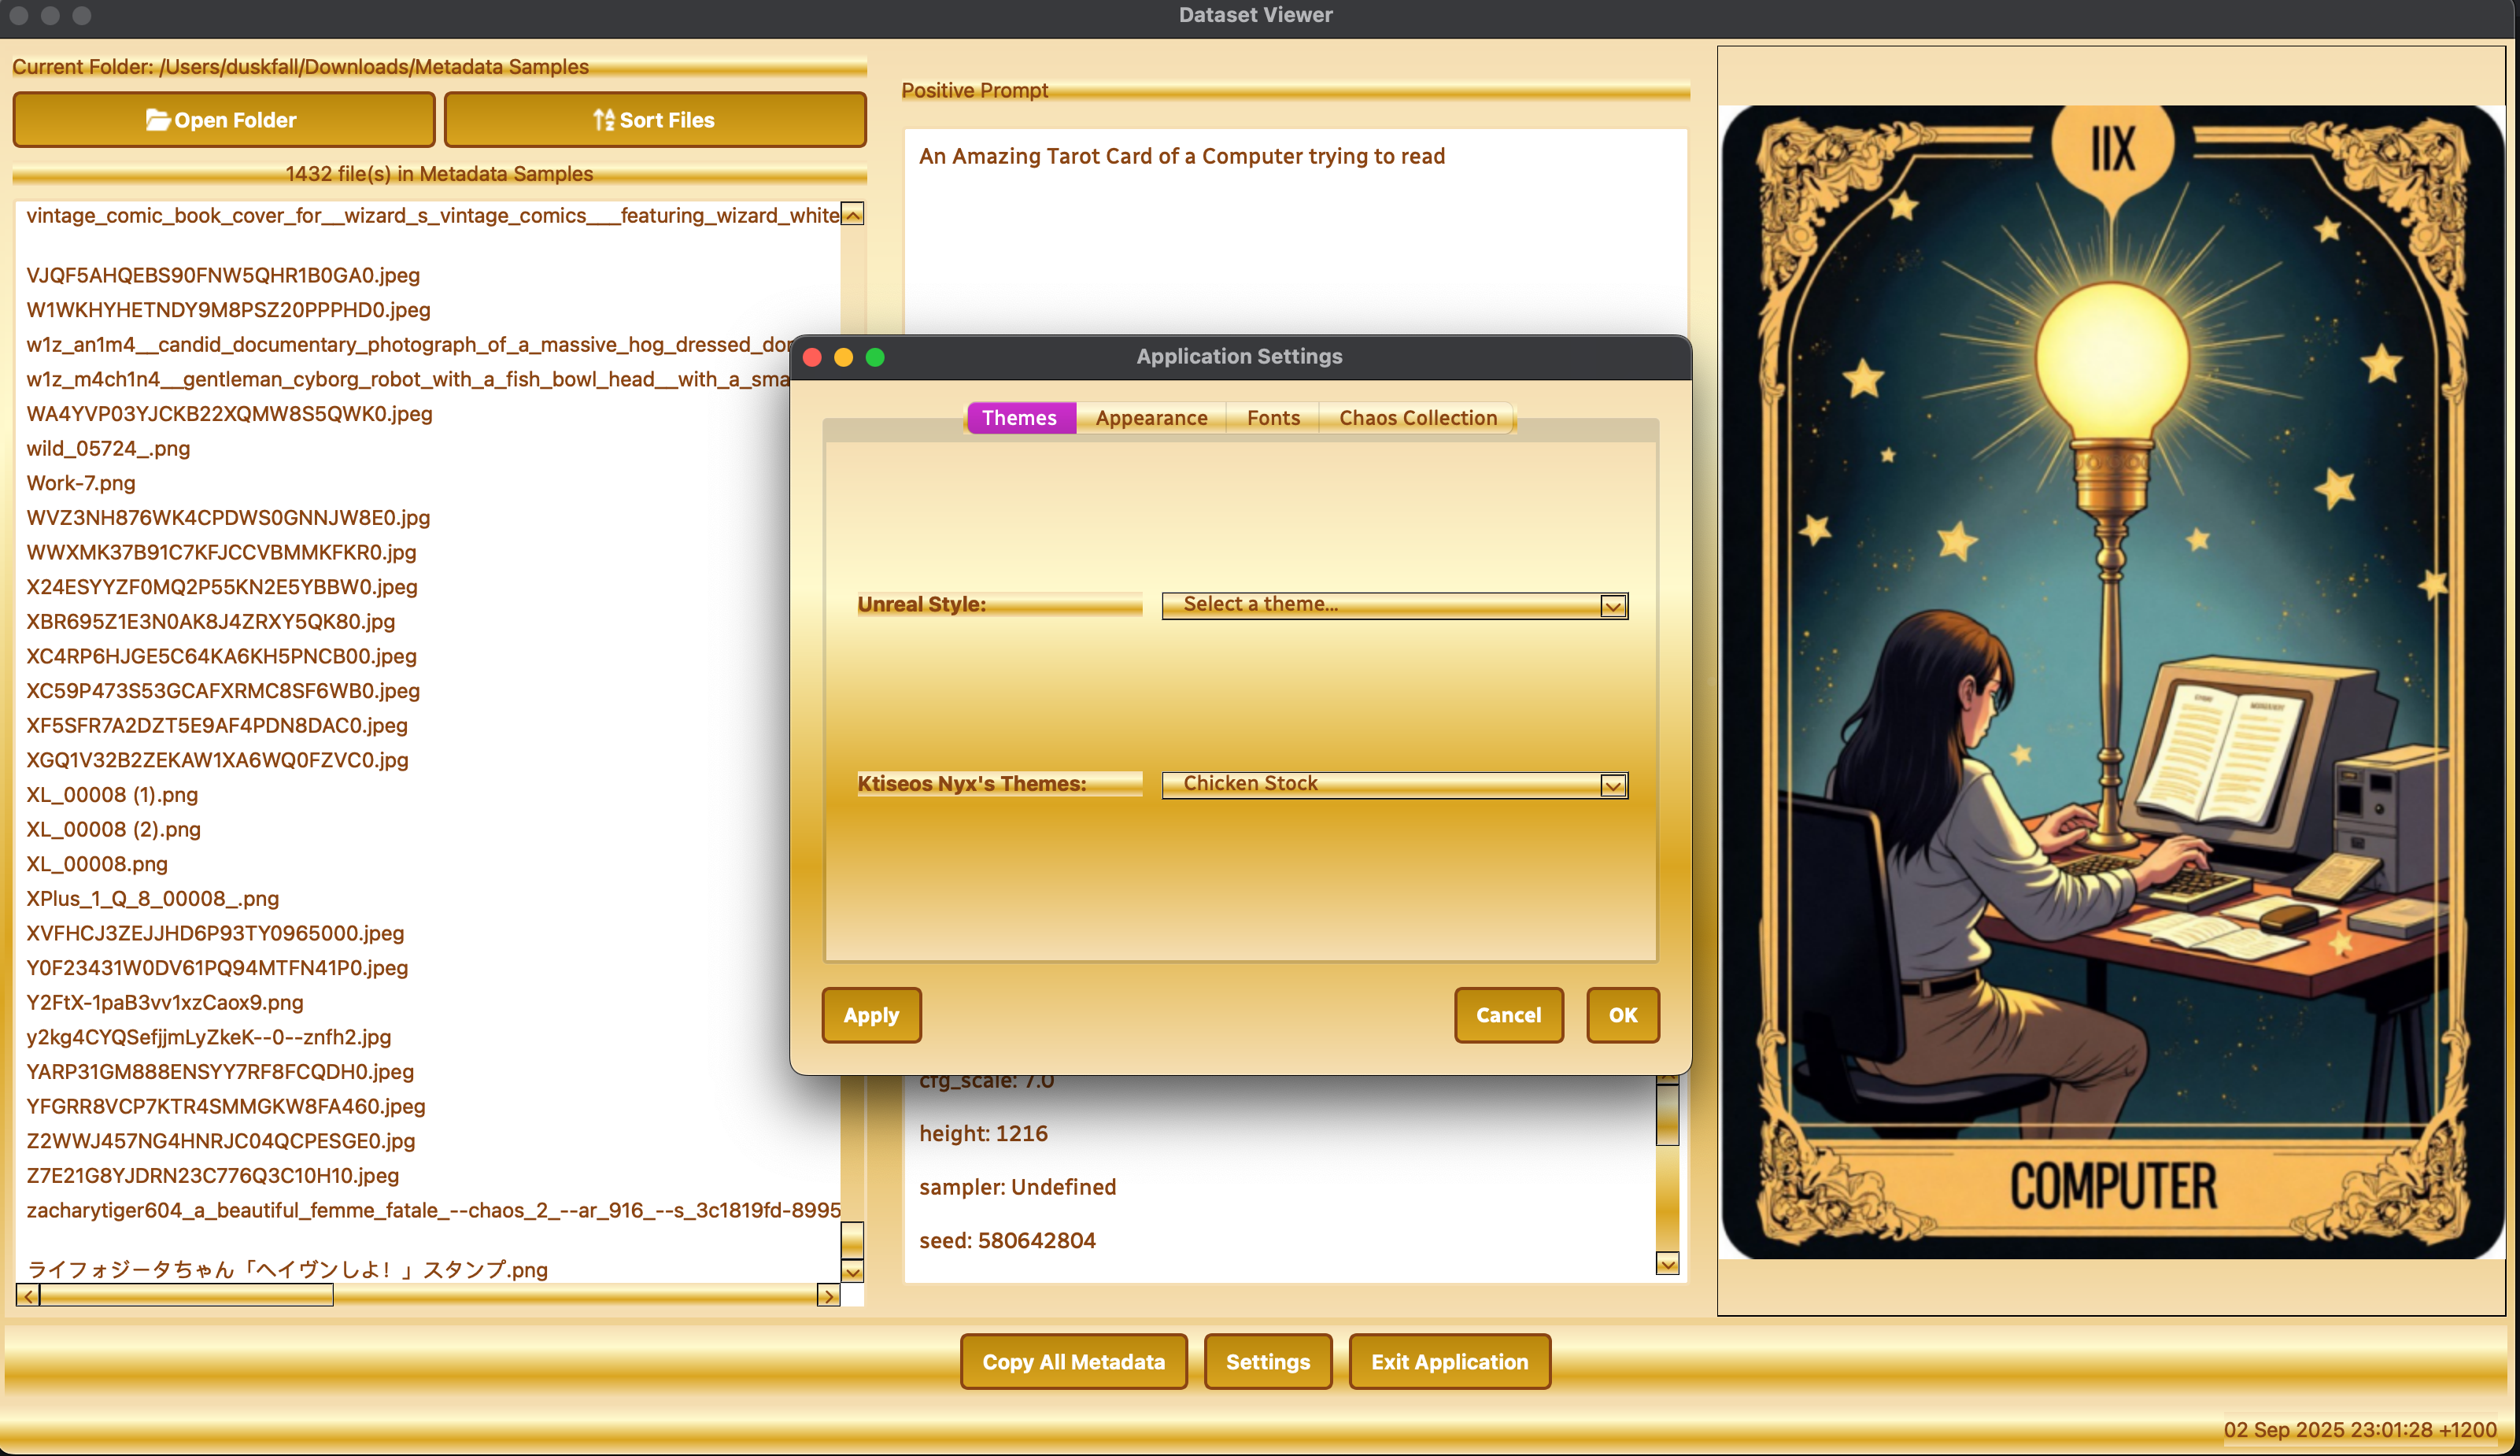The height and width of the screenshot is (1456, 2520).
Task: Click the Copy All Metadata button
Action: (x=1073, y=1362)
